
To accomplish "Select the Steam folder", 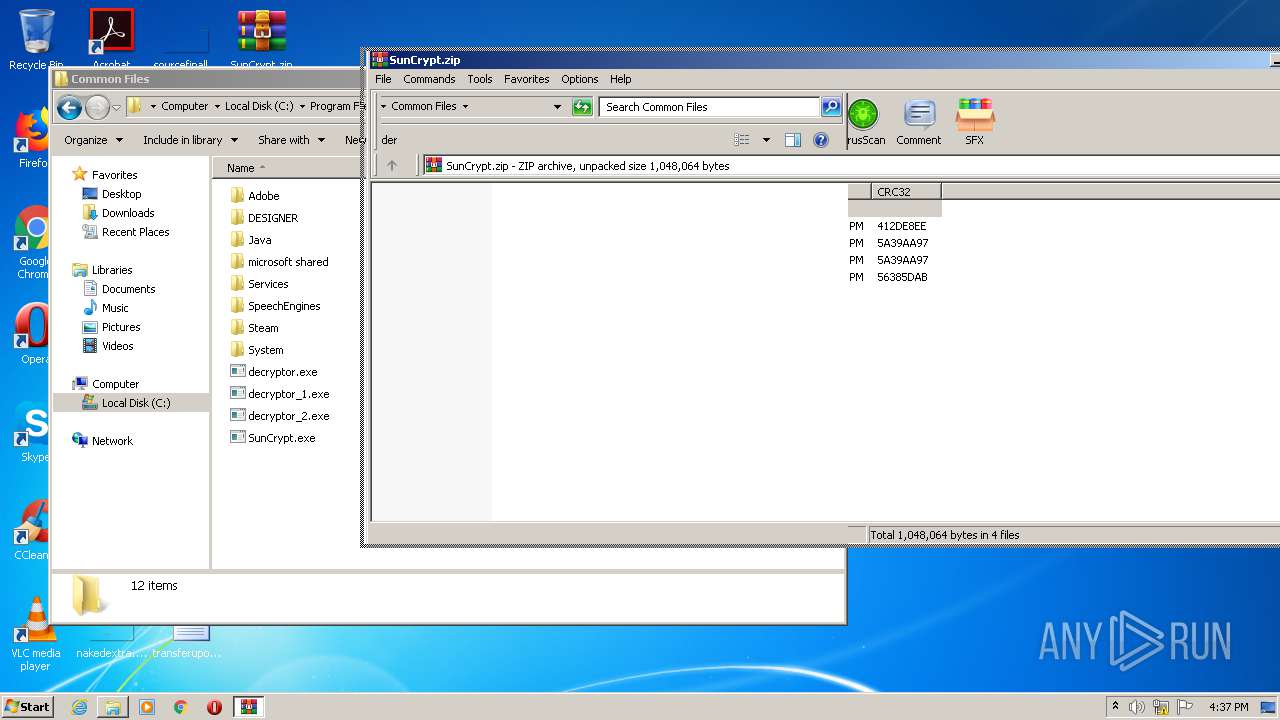I will point(263,328).
